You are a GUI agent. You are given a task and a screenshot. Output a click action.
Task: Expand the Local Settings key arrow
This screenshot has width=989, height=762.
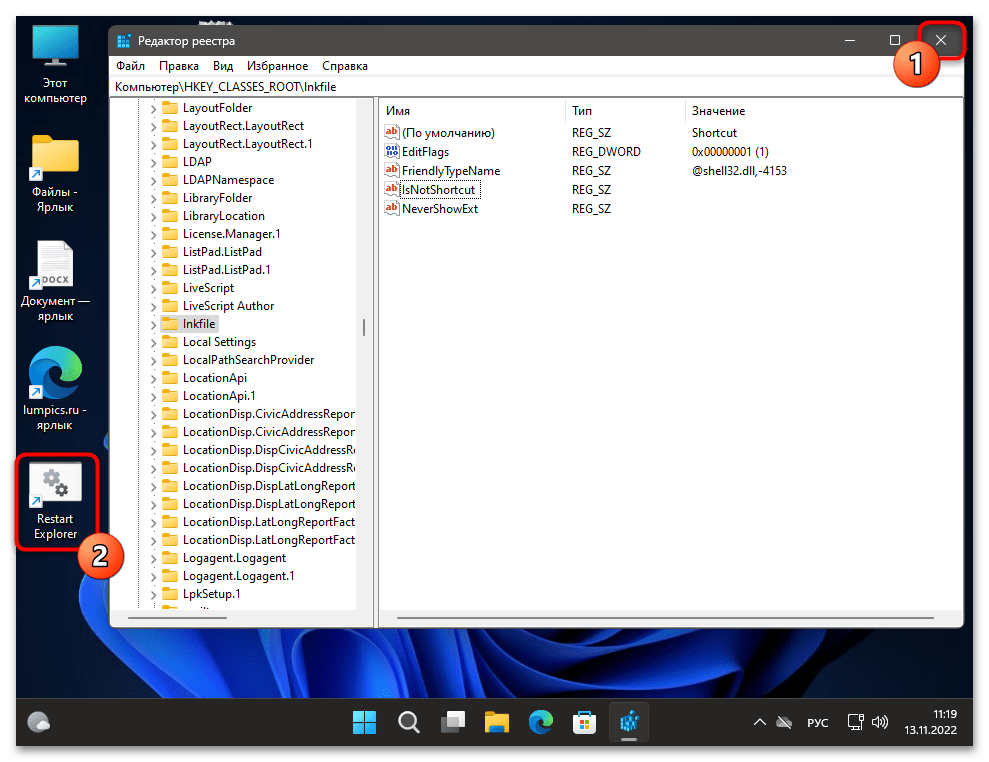coord(154,342)
